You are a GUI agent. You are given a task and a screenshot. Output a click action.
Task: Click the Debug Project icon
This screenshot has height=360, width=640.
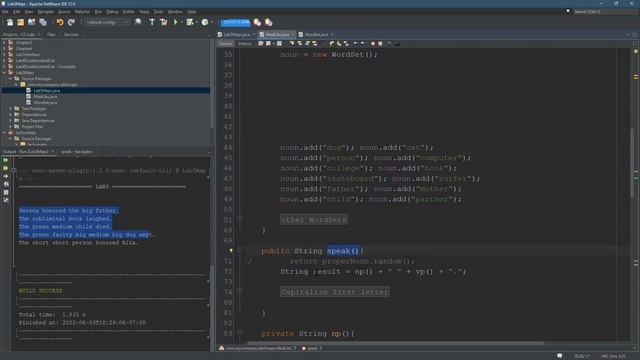point(190,22)
